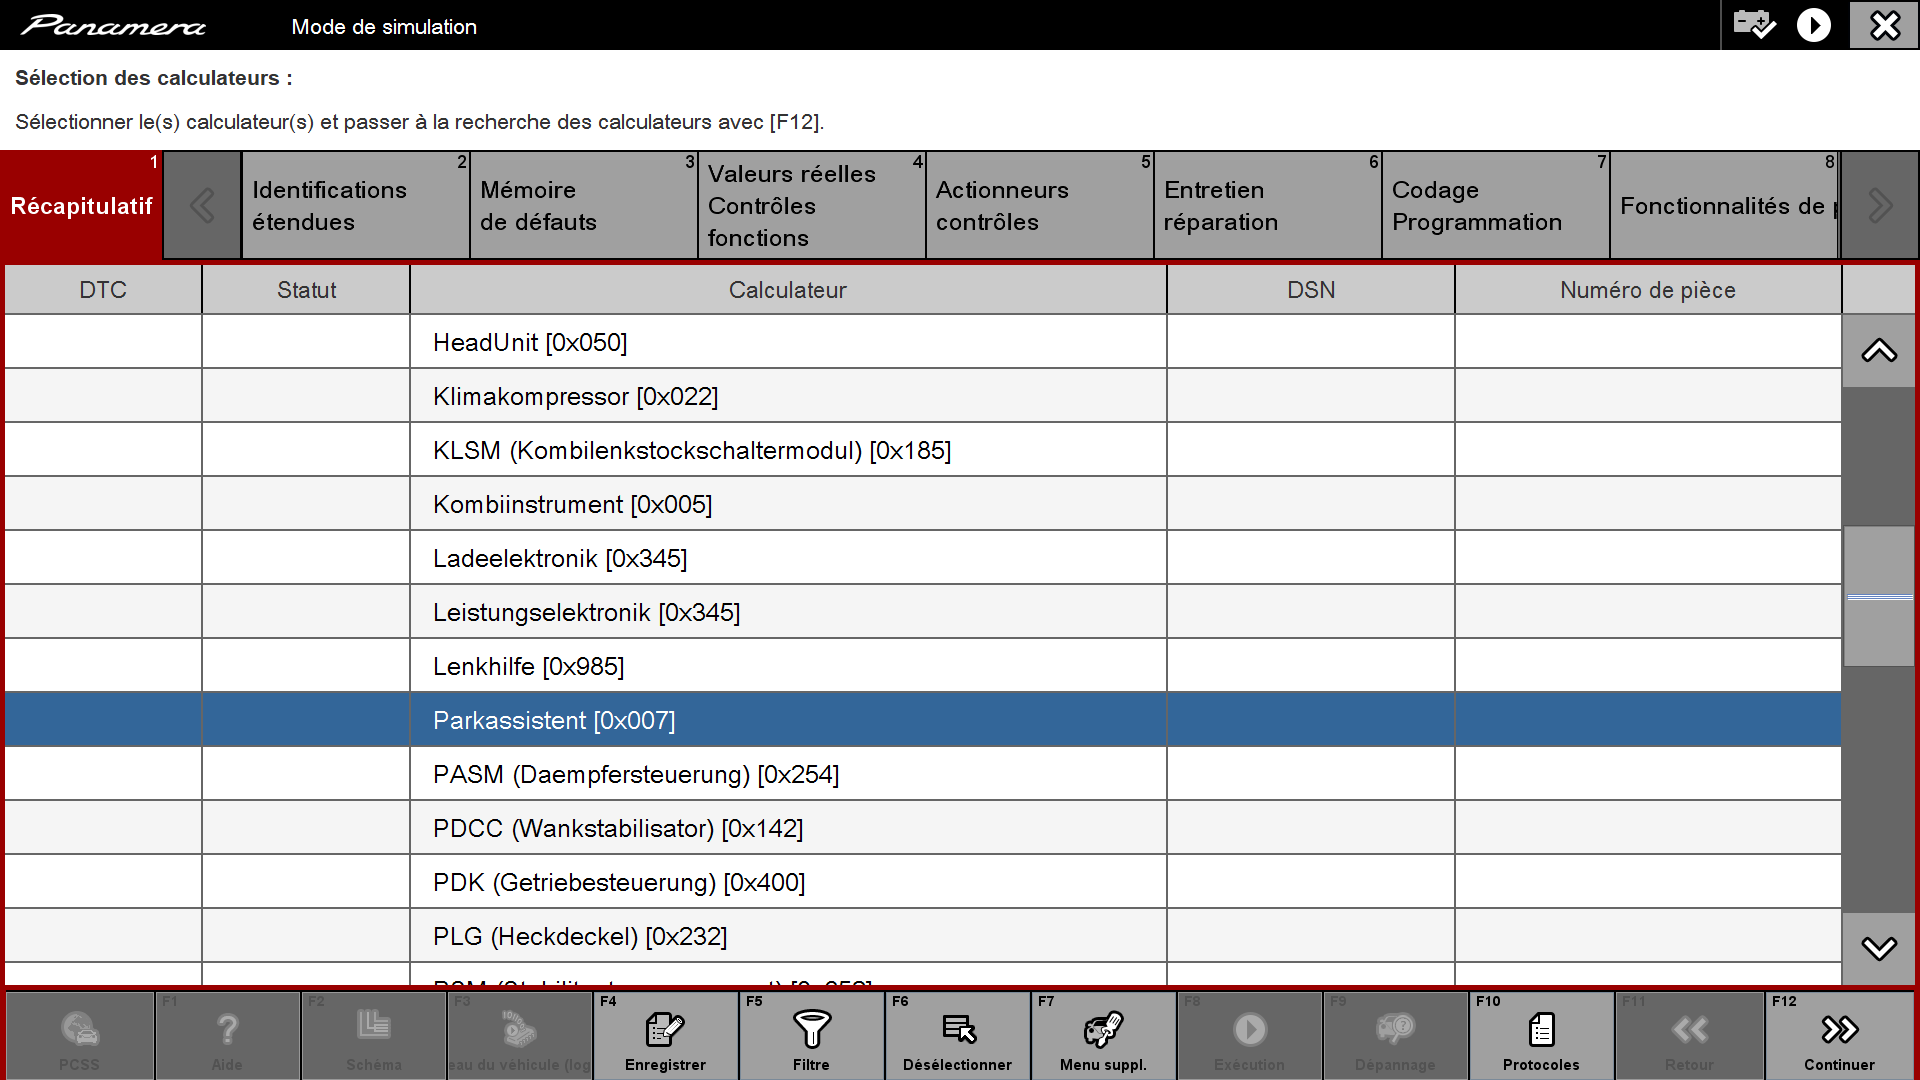
Task: Open Mémoire de défauts tab
Action: pyautogui.click(x=583, y=206)
